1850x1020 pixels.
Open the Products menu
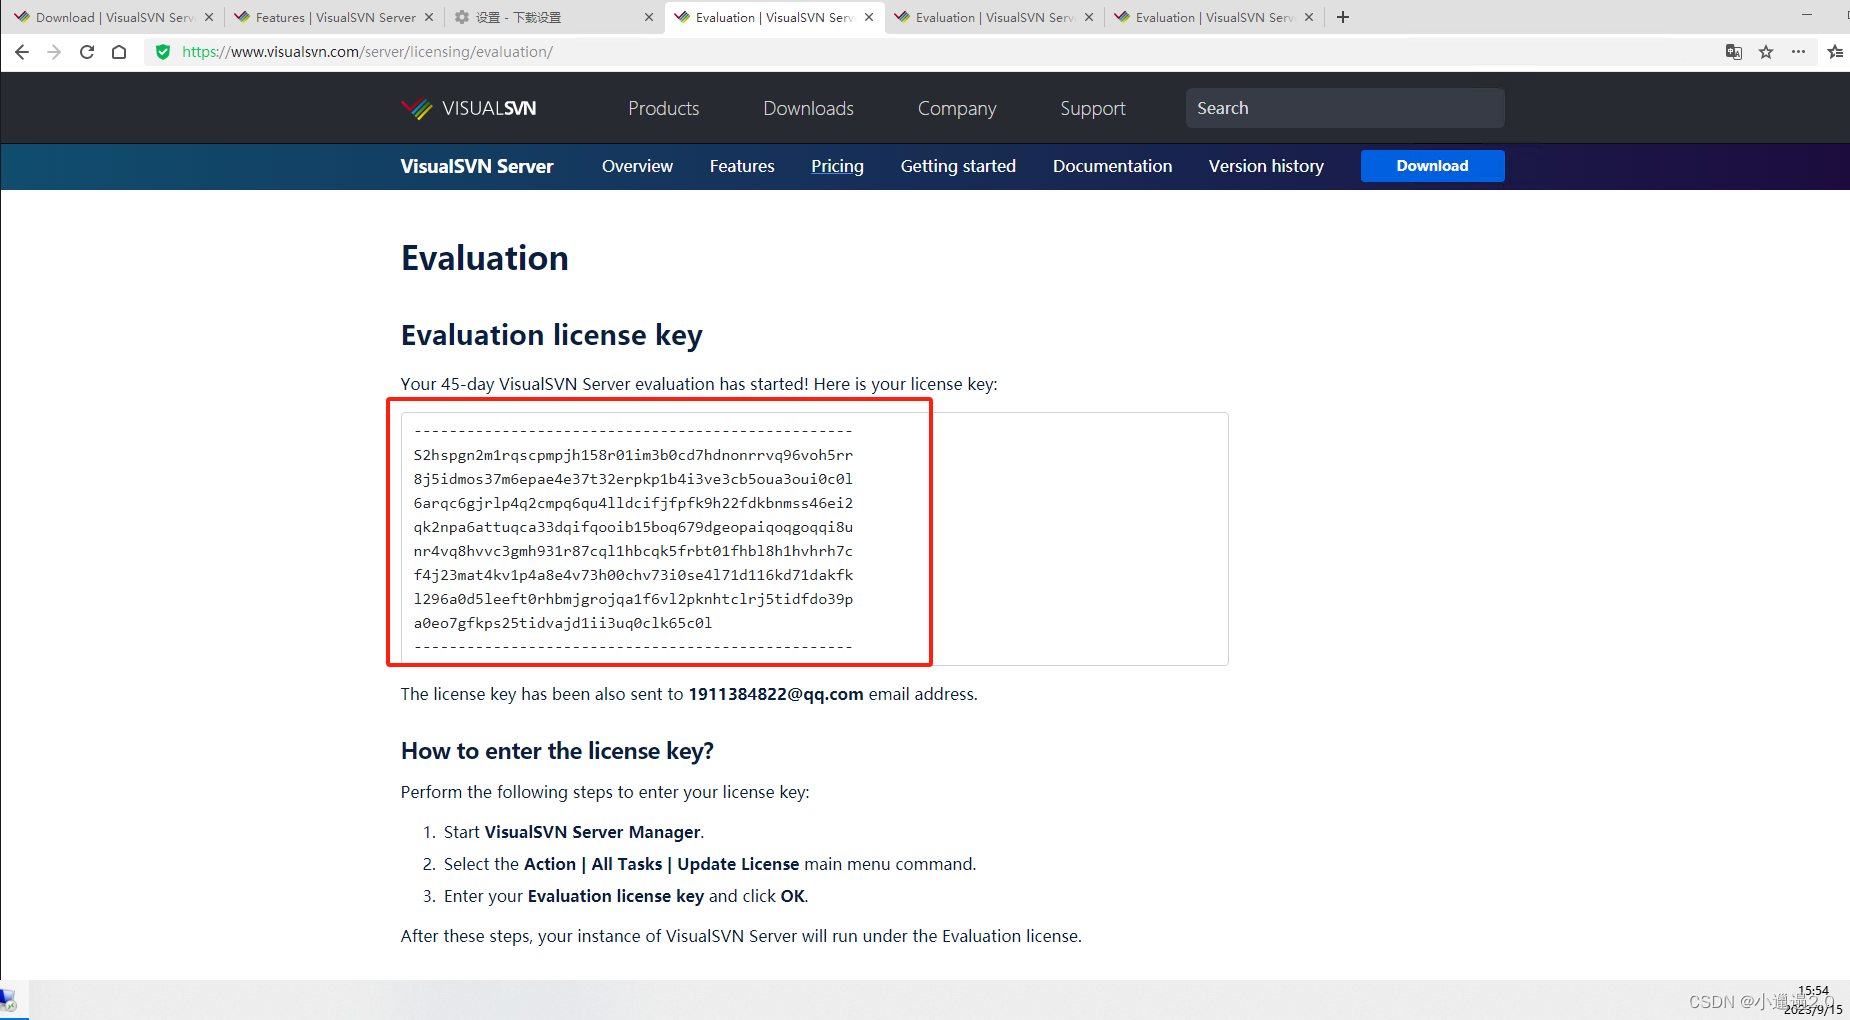[x=664, y=108]
